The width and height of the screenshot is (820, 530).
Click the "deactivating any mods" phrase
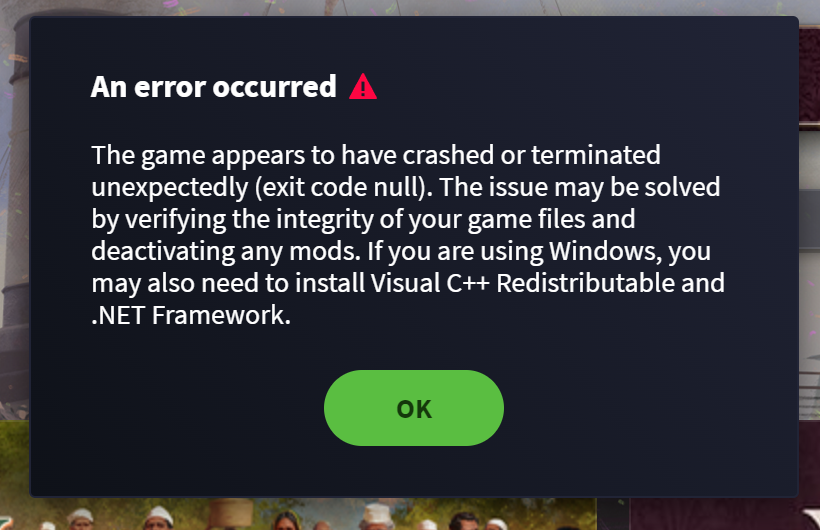tap(226, 251)
